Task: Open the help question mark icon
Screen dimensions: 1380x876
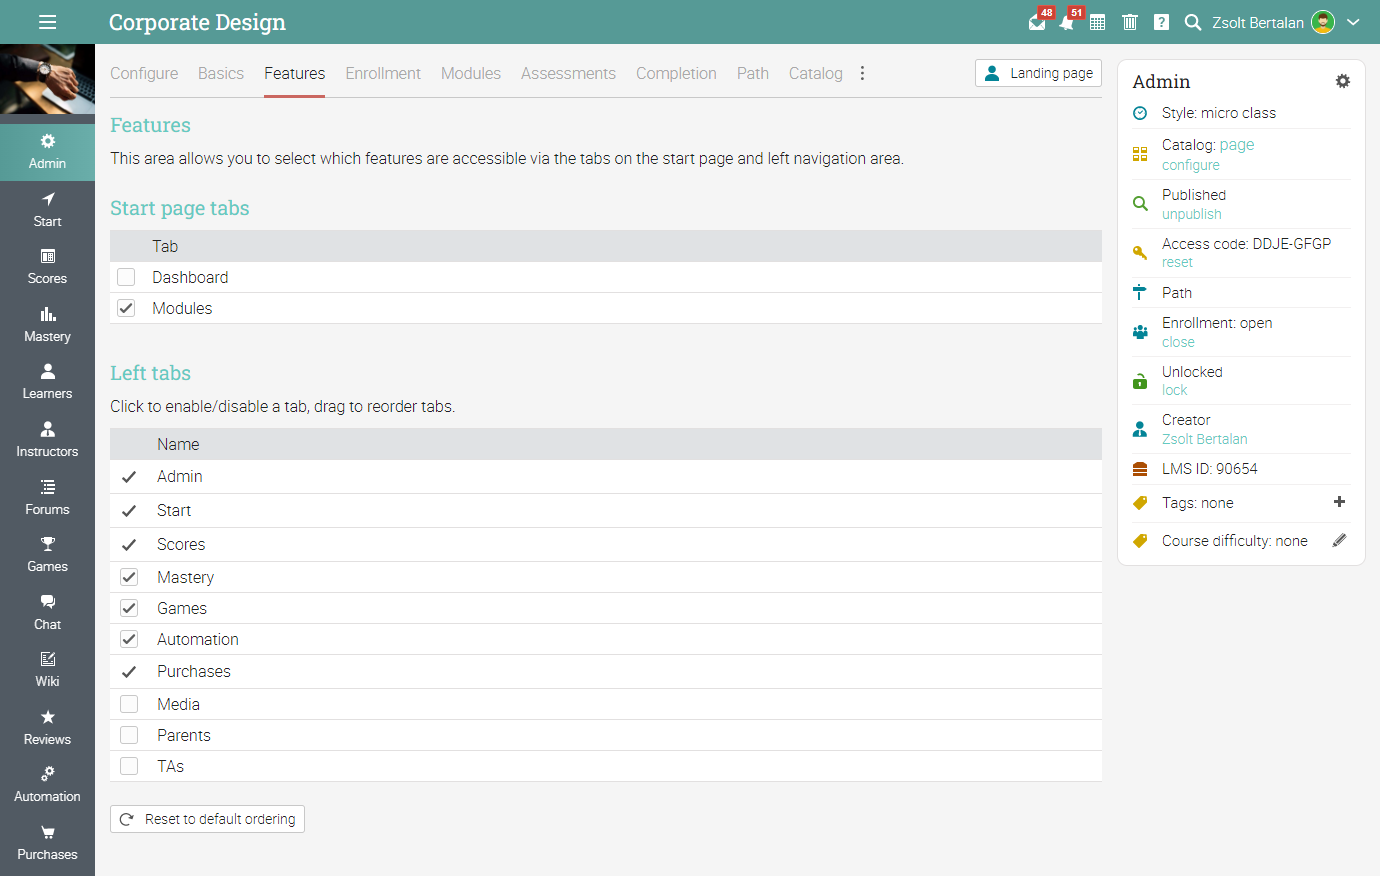Action: tap(1161, 22)
